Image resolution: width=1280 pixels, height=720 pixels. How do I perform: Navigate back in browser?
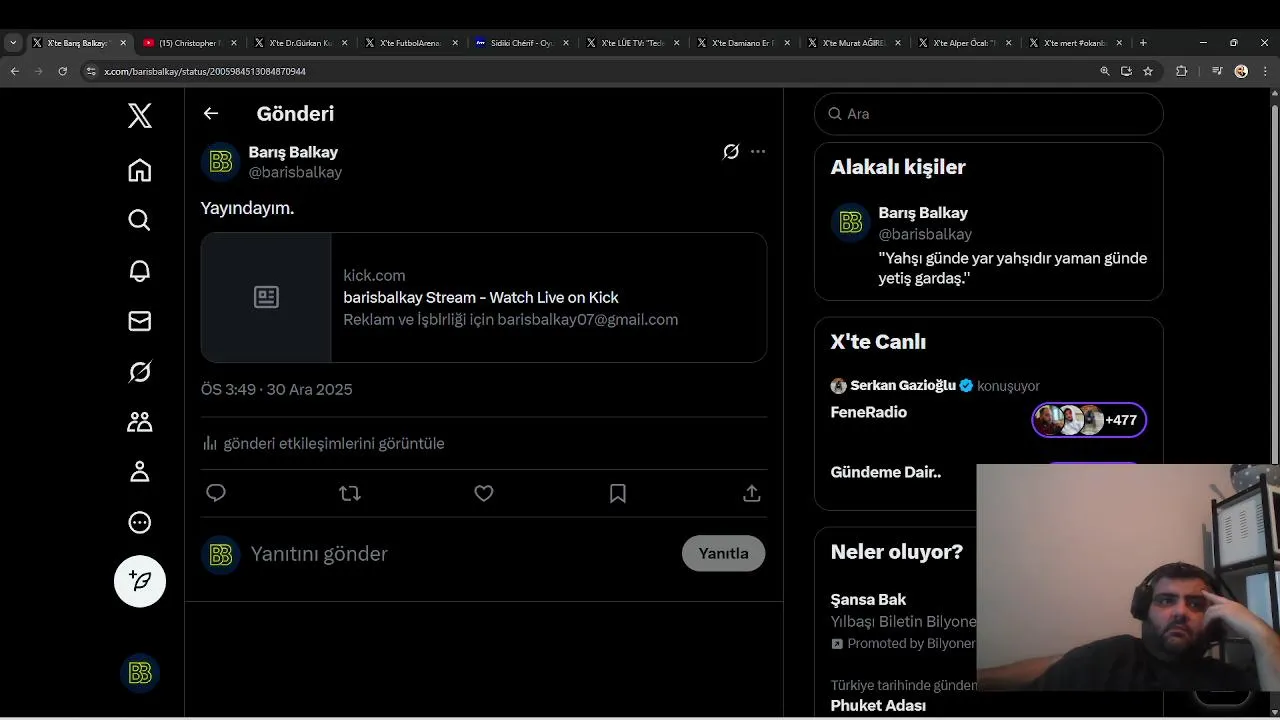click(x=14, y=71)
